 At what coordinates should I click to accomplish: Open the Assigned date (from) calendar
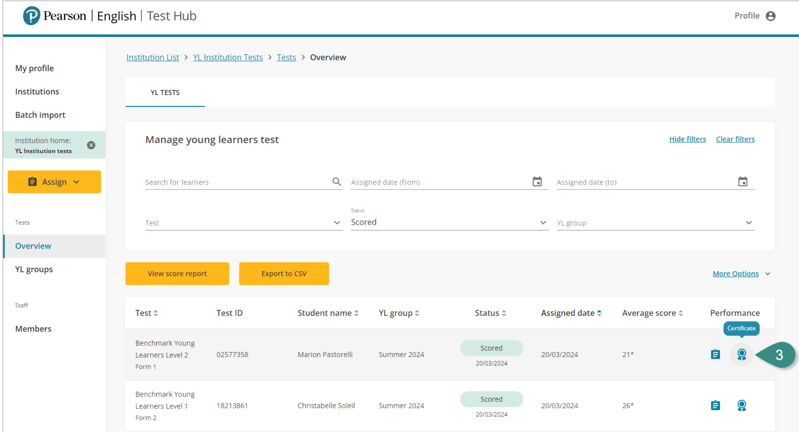537,182
